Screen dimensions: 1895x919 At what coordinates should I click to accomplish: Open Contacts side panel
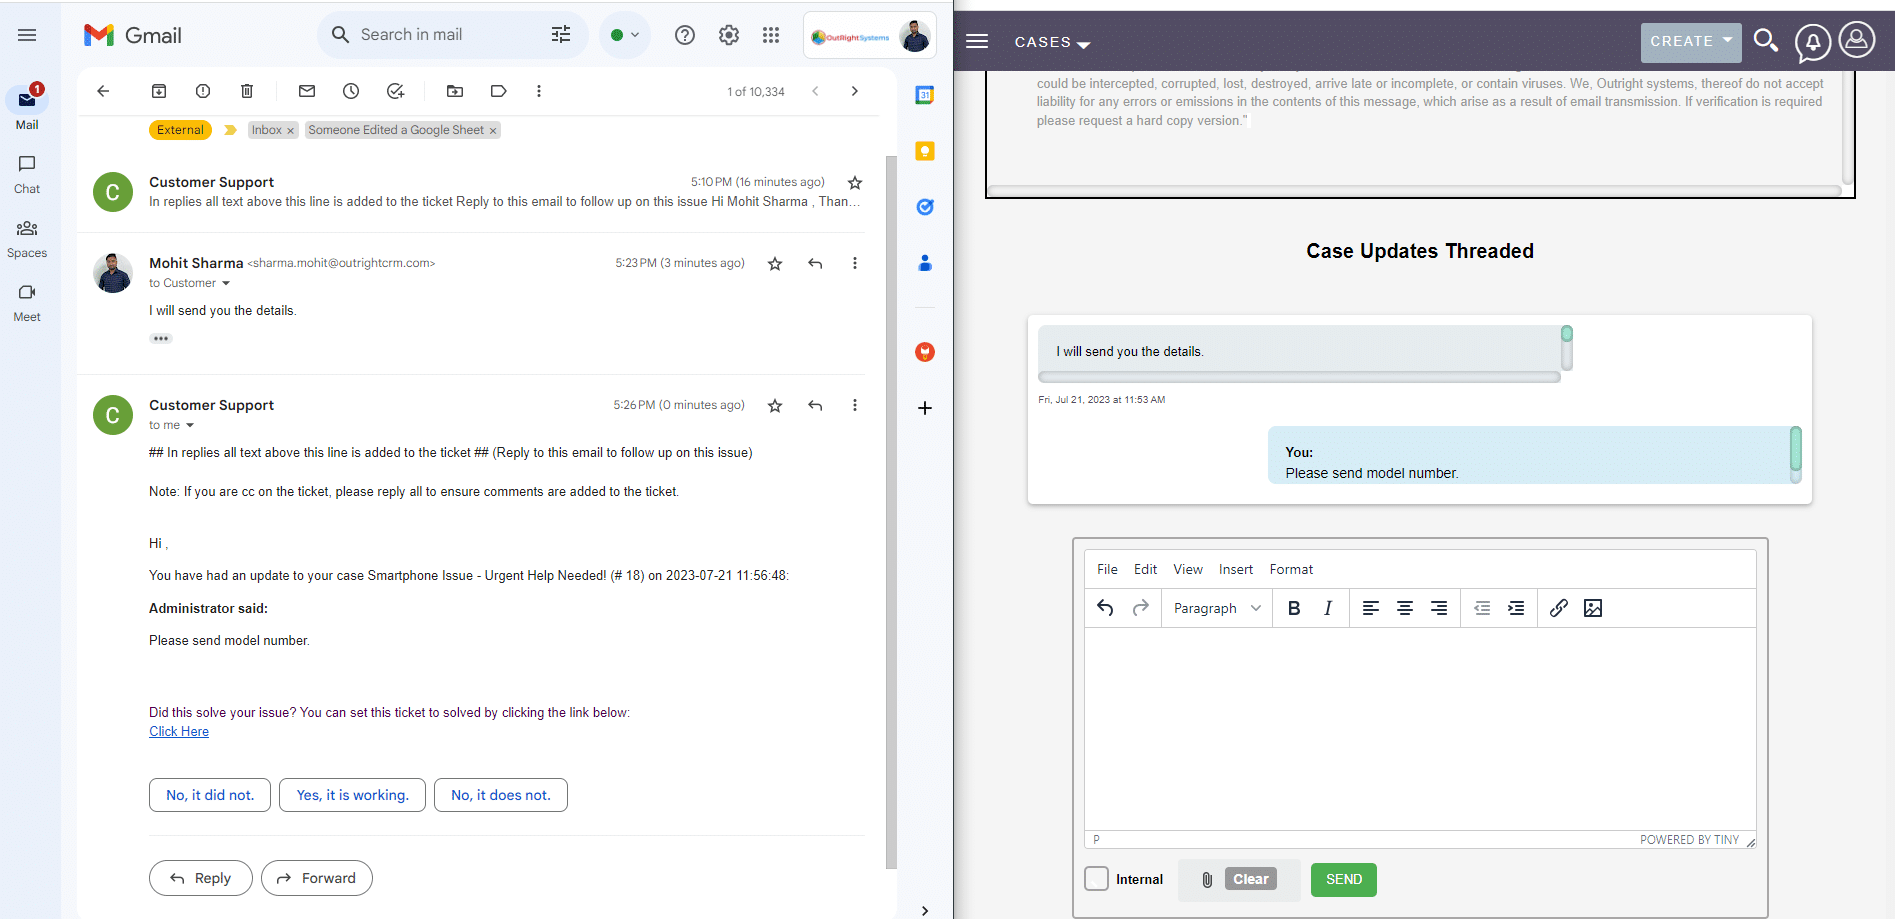tap(925, 263)
